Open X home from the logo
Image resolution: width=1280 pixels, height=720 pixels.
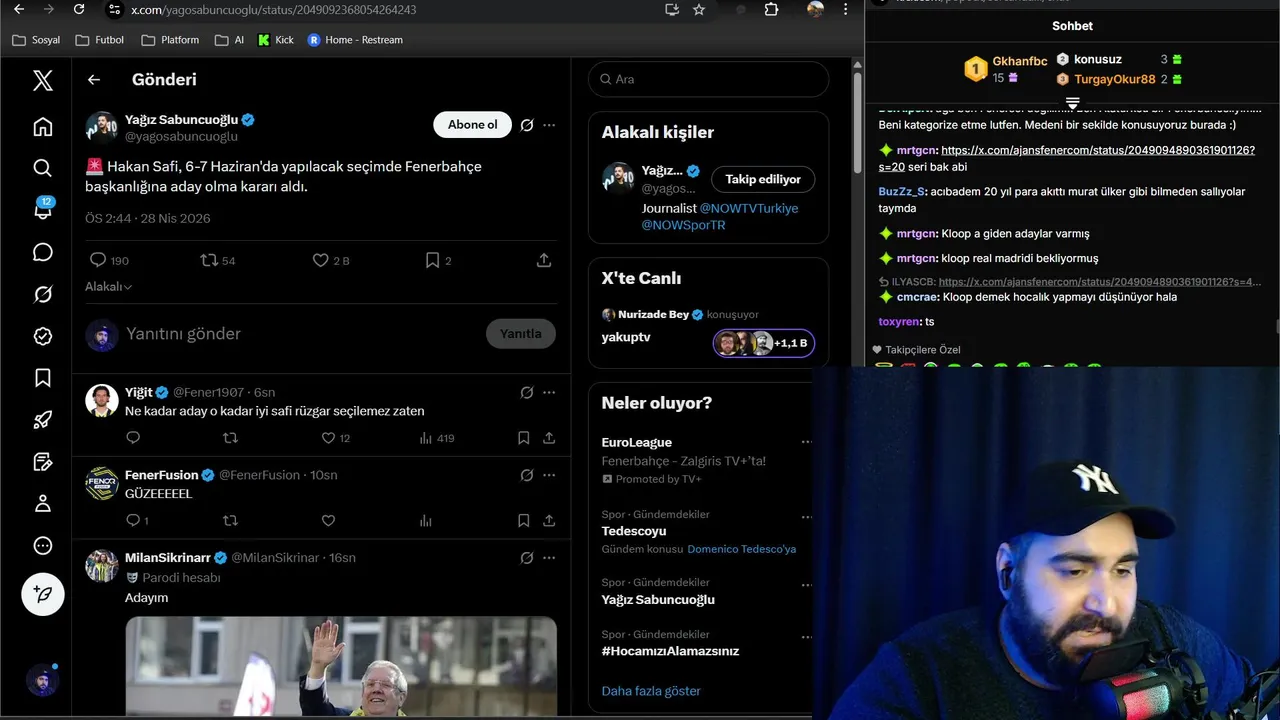(42, 80)
